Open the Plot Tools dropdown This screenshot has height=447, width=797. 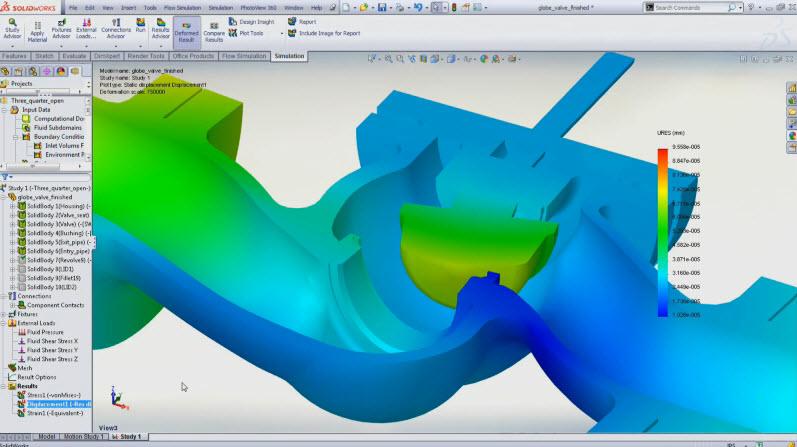pyautogui.click(x=256, y=32)
